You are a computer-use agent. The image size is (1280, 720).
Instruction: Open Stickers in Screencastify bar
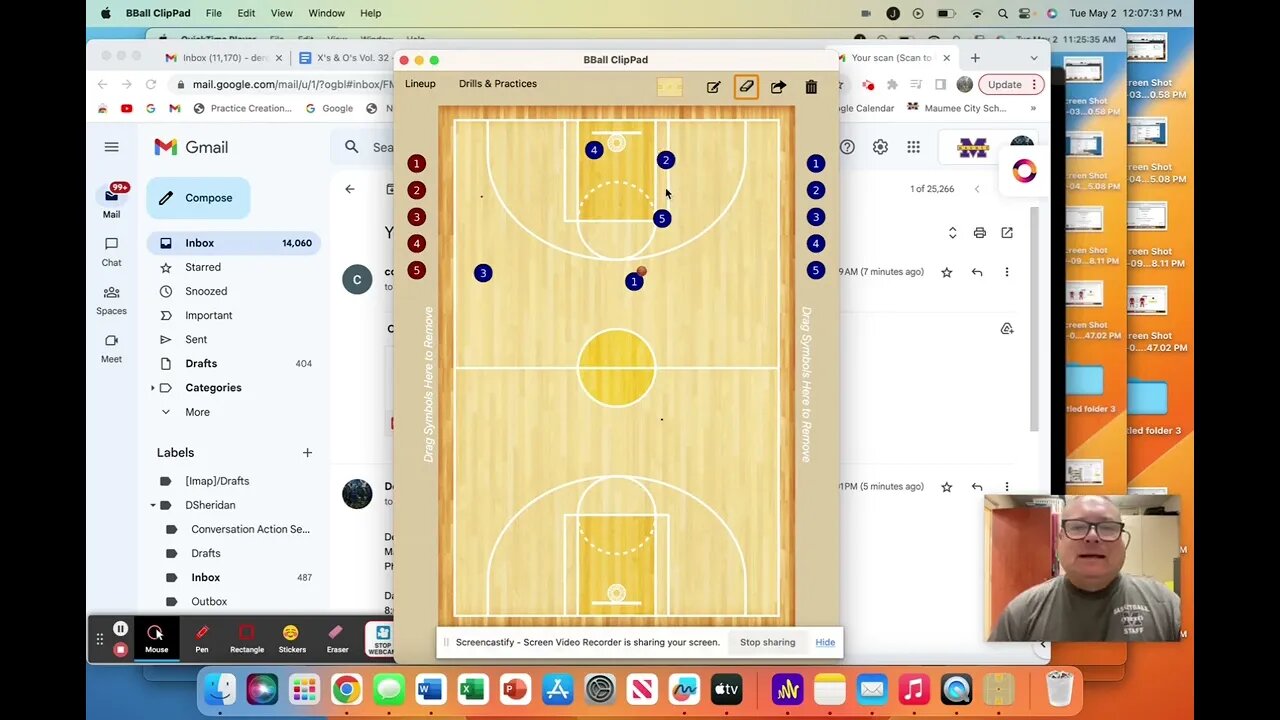point(292,639)
